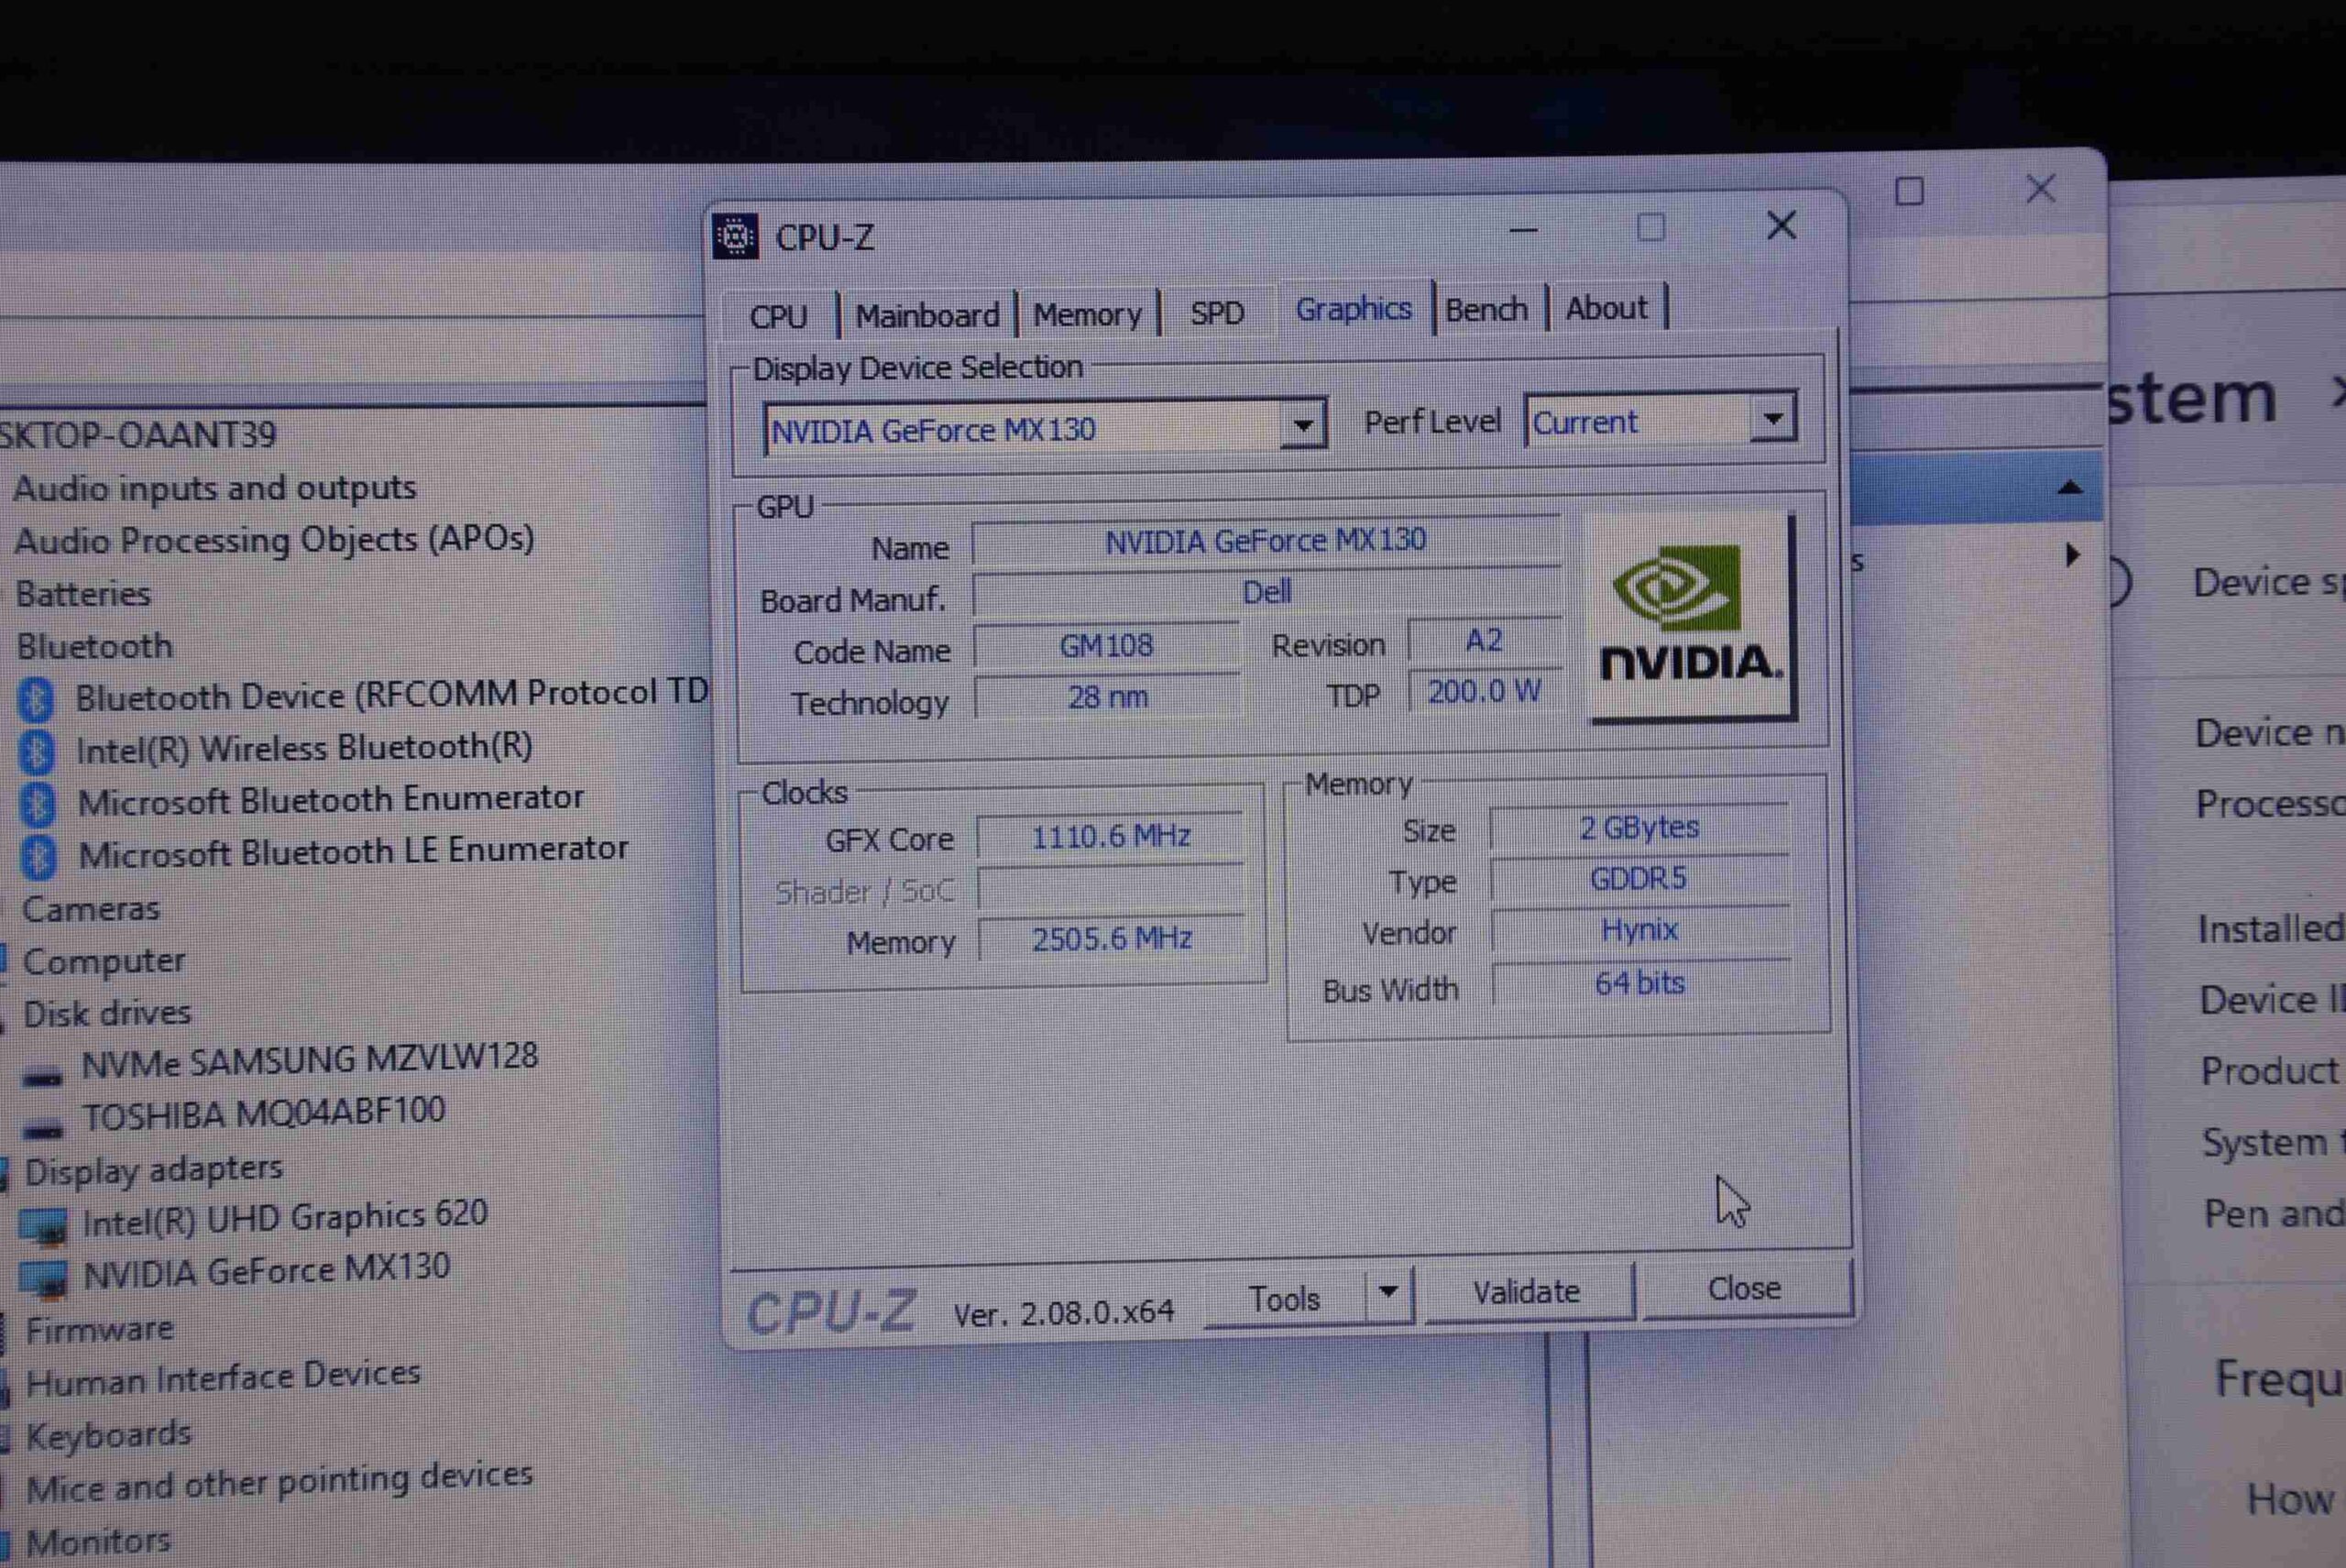Select Bluetooth Device RFCOMM Protocol icon
2346x1568 pixels.
pos(37,699)
